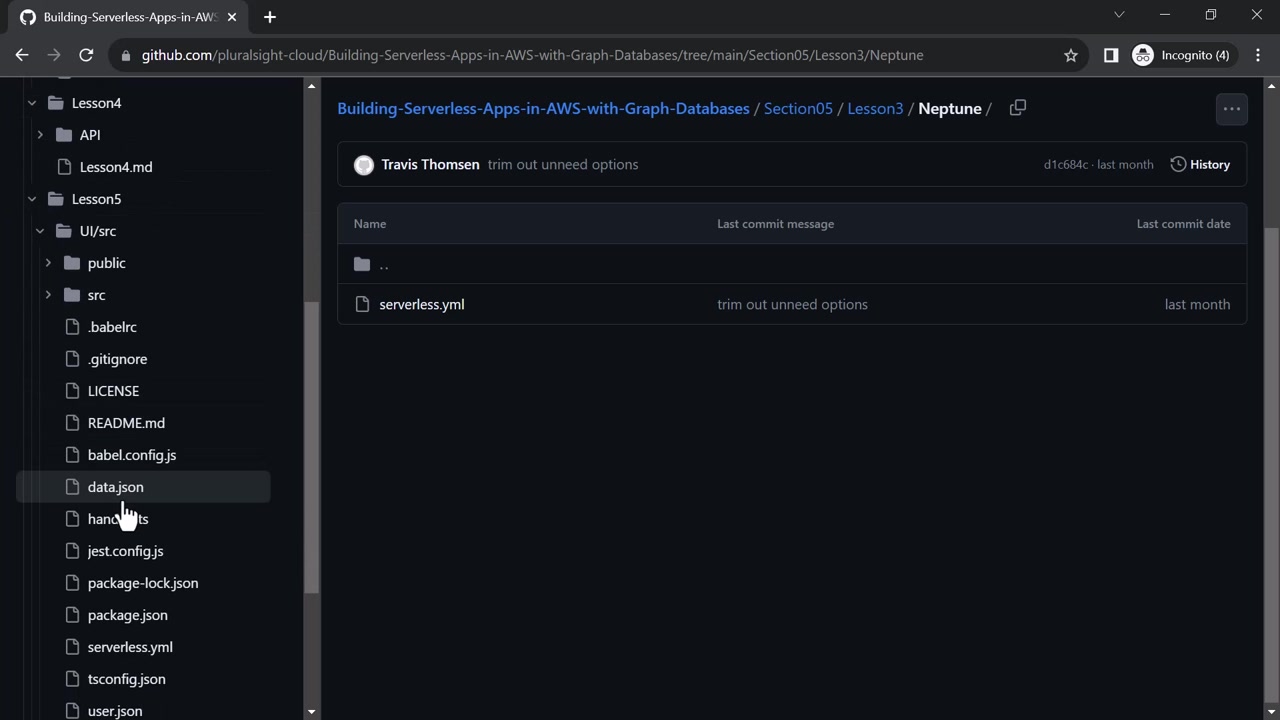The image size is (1280, 720).
Task: Click the tsconfig.json file icon
Action: [71, 679]
